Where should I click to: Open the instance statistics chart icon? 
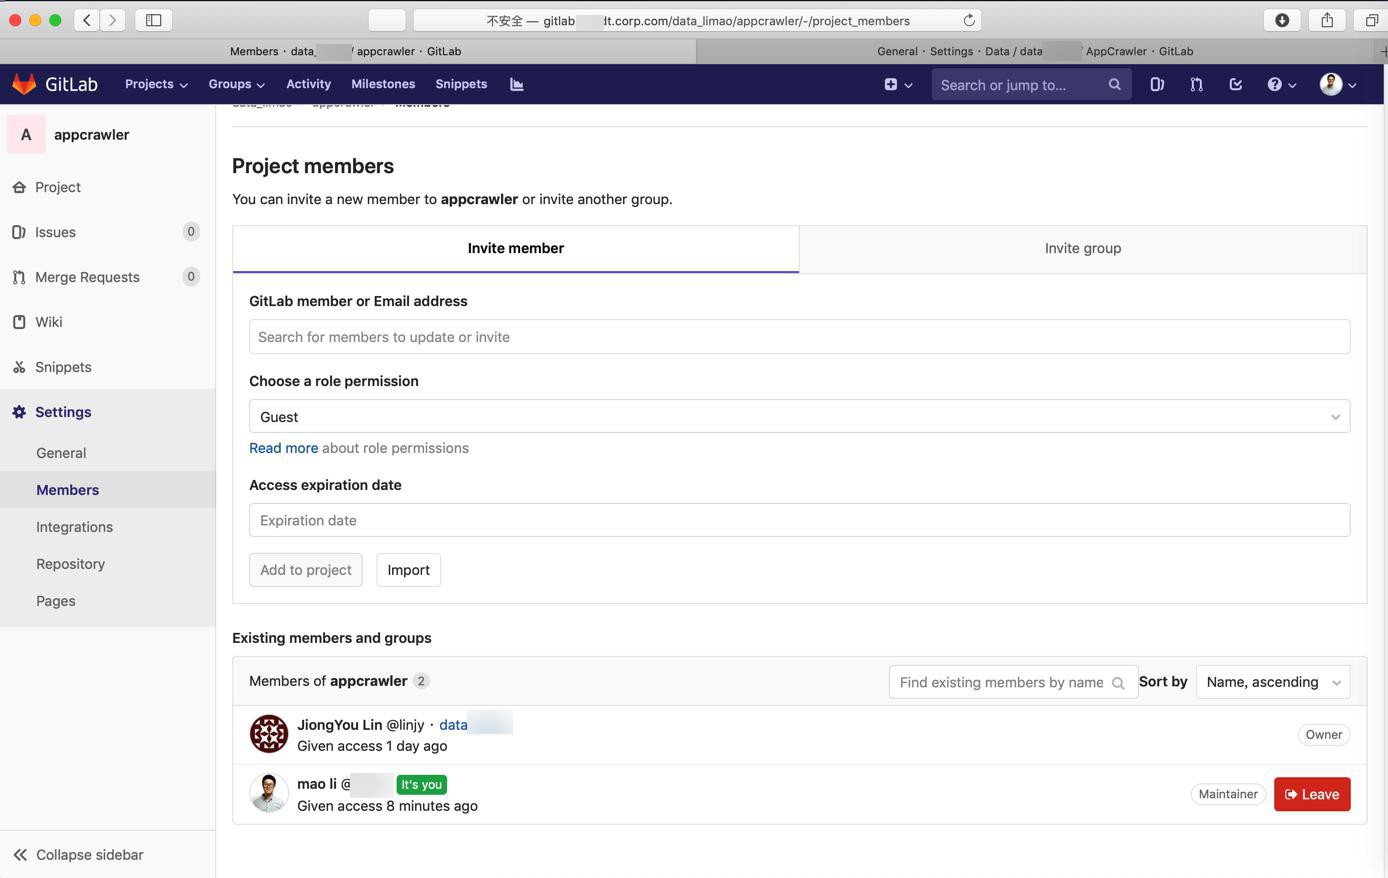[517, 84]
